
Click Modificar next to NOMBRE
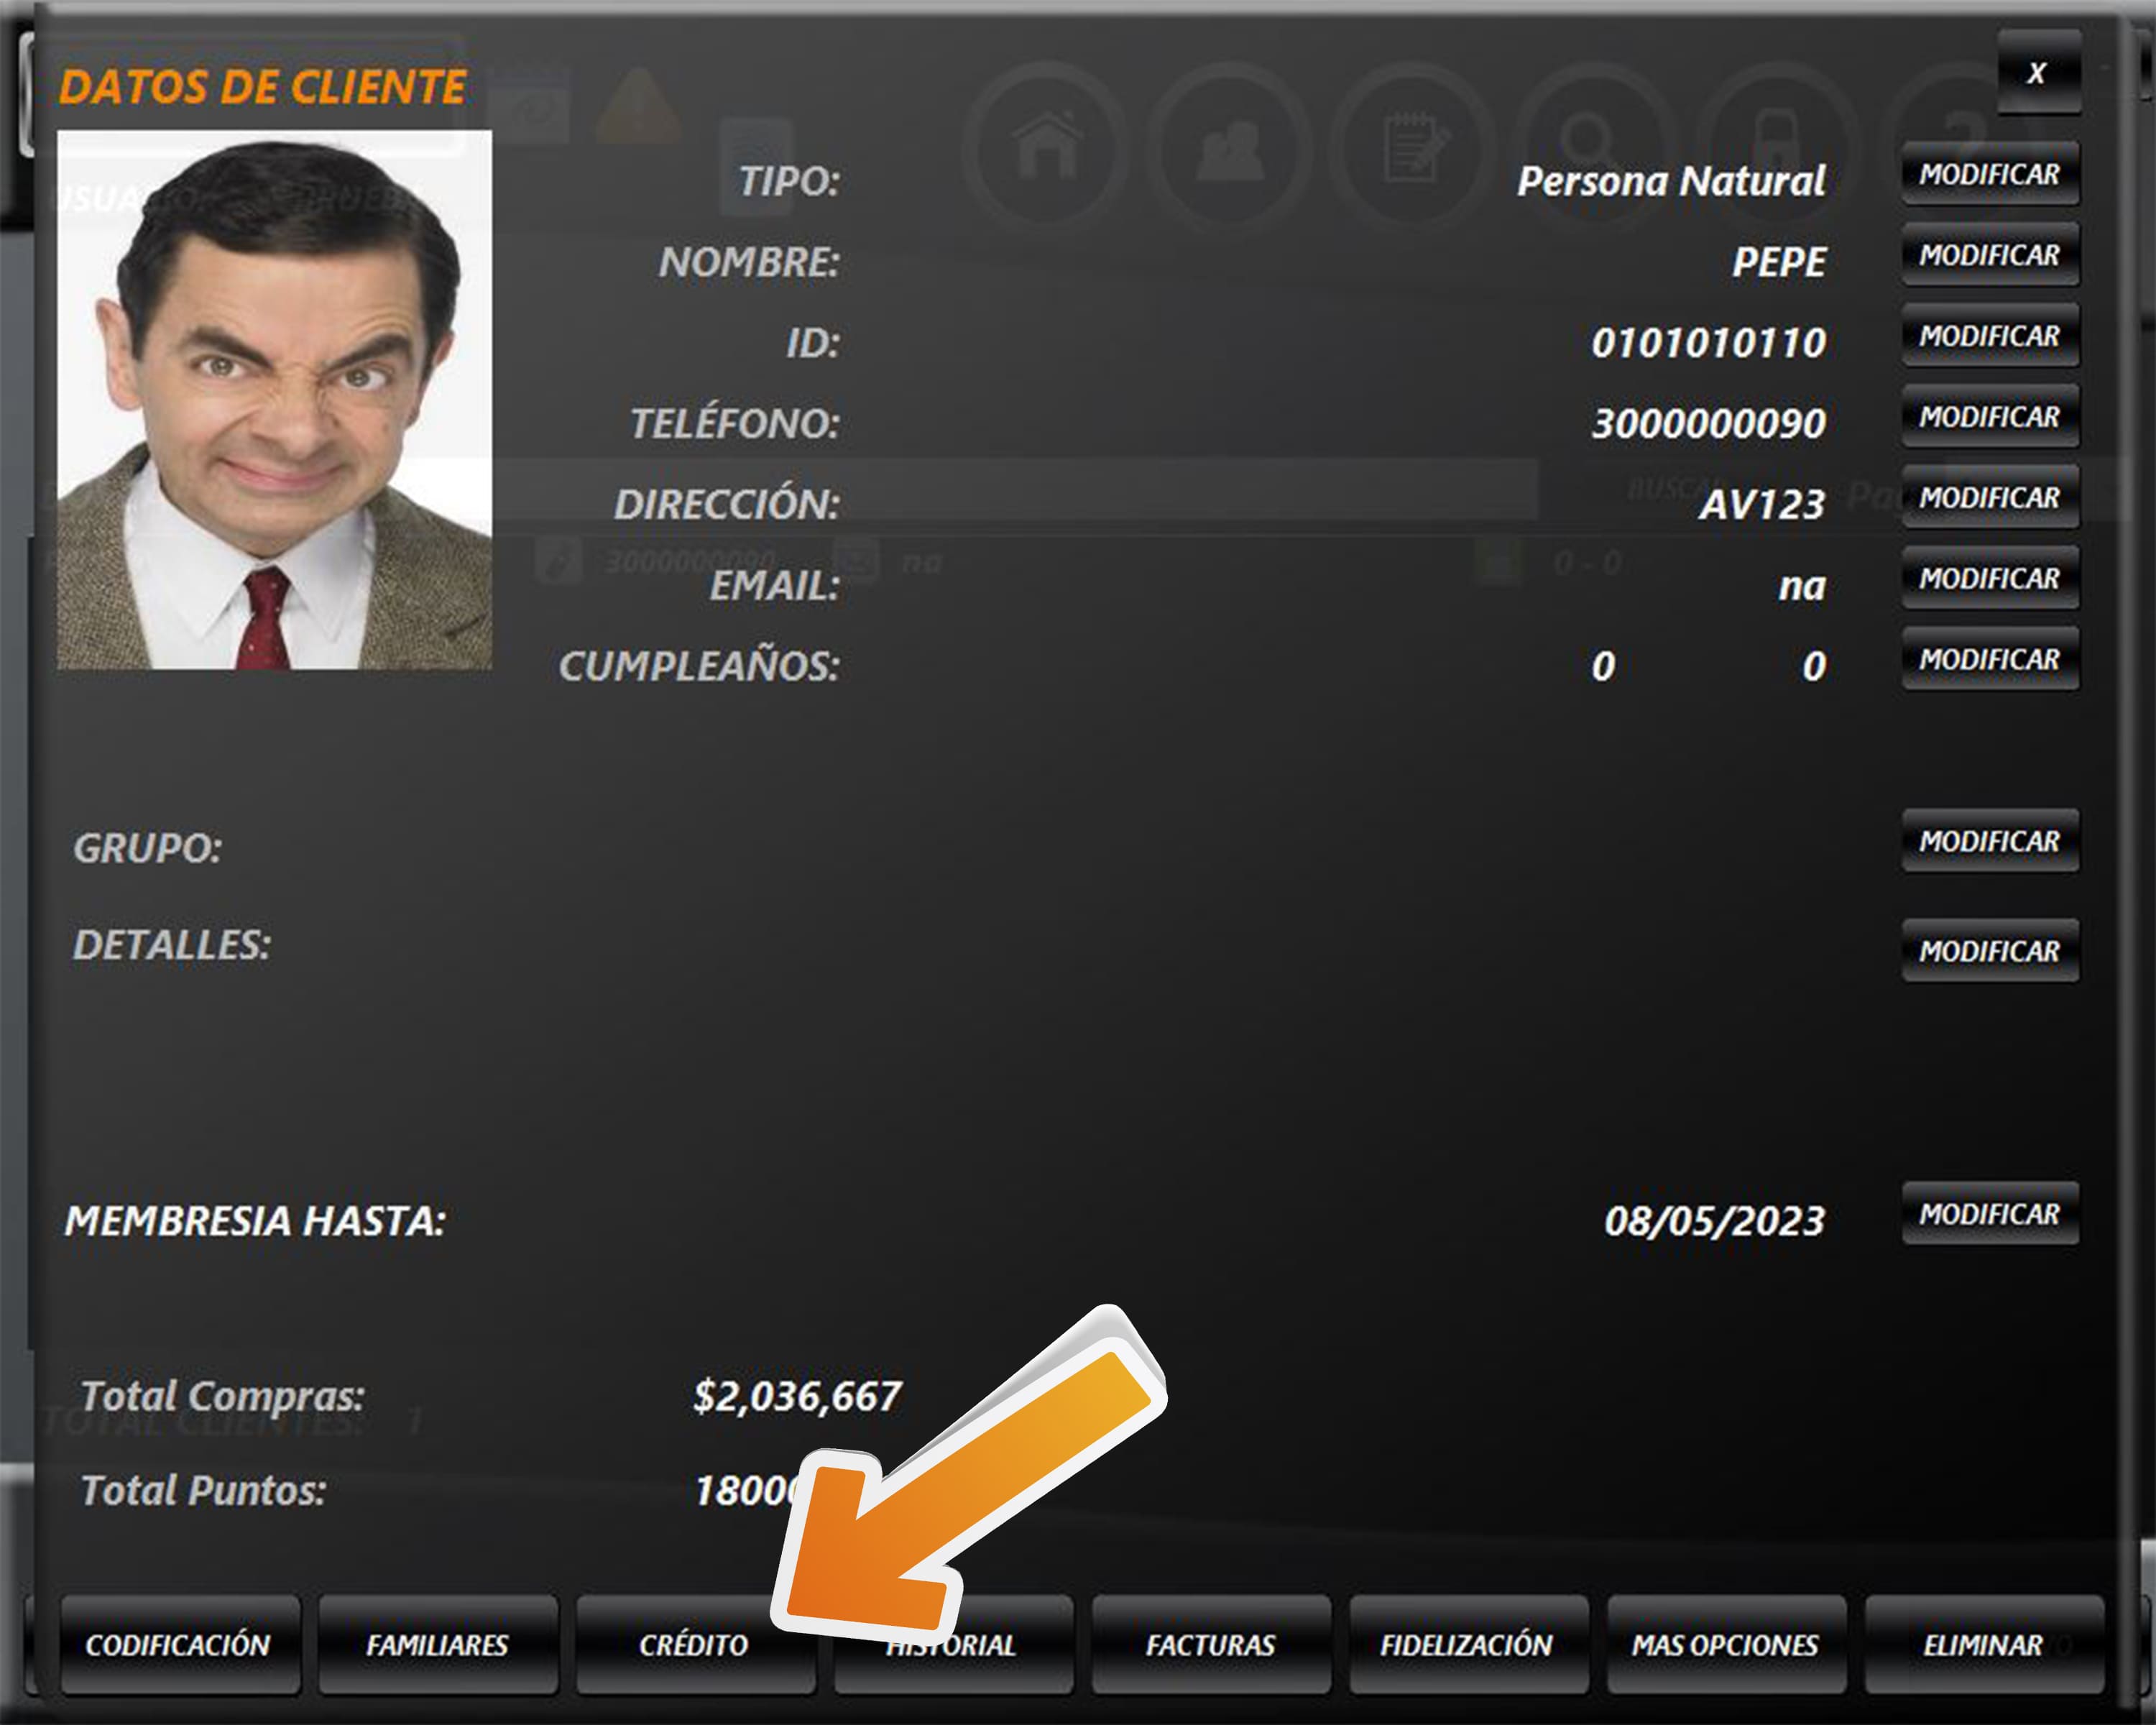1989,255
